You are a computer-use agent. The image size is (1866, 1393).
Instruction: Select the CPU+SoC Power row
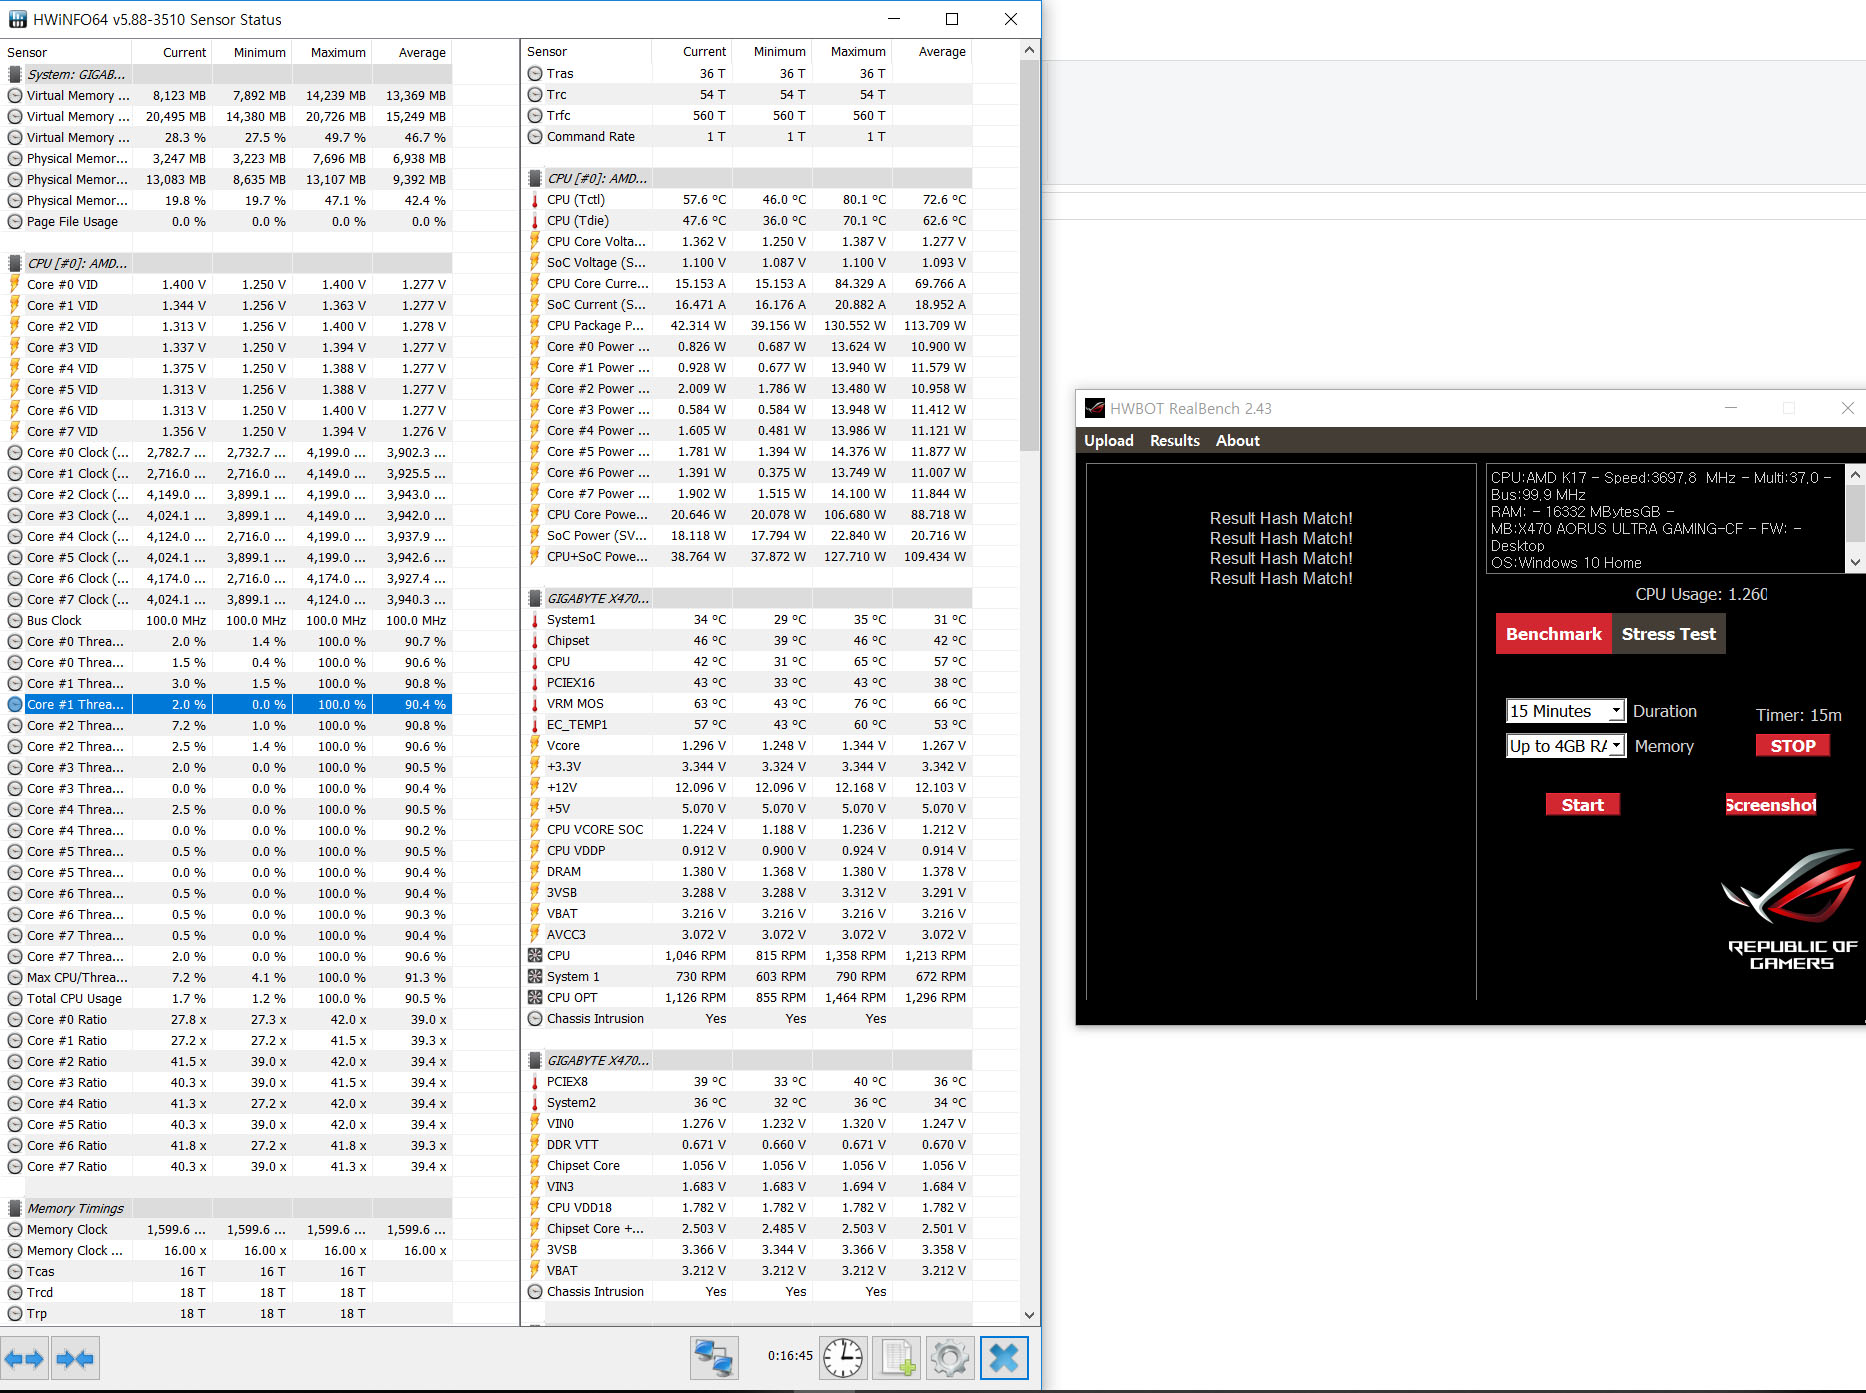(747, 556)
